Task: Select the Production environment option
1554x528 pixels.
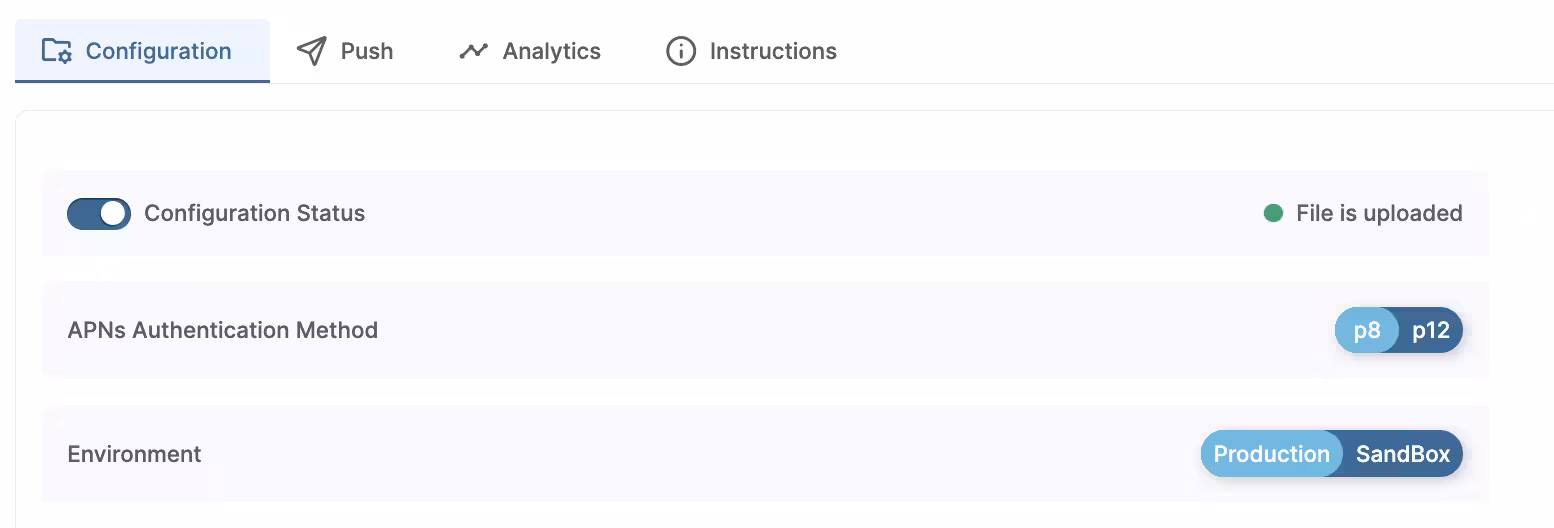Action: click(1271, 454)
